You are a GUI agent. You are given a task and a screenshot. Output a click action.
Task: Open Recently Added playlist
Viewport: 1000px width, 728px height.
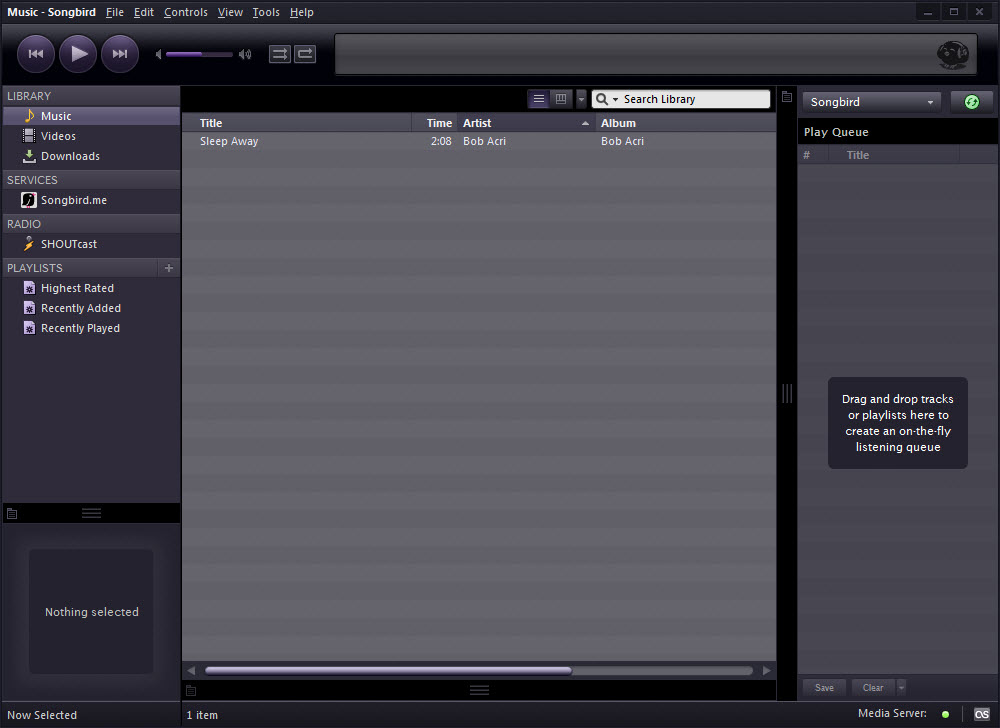[x=92, y=308]
